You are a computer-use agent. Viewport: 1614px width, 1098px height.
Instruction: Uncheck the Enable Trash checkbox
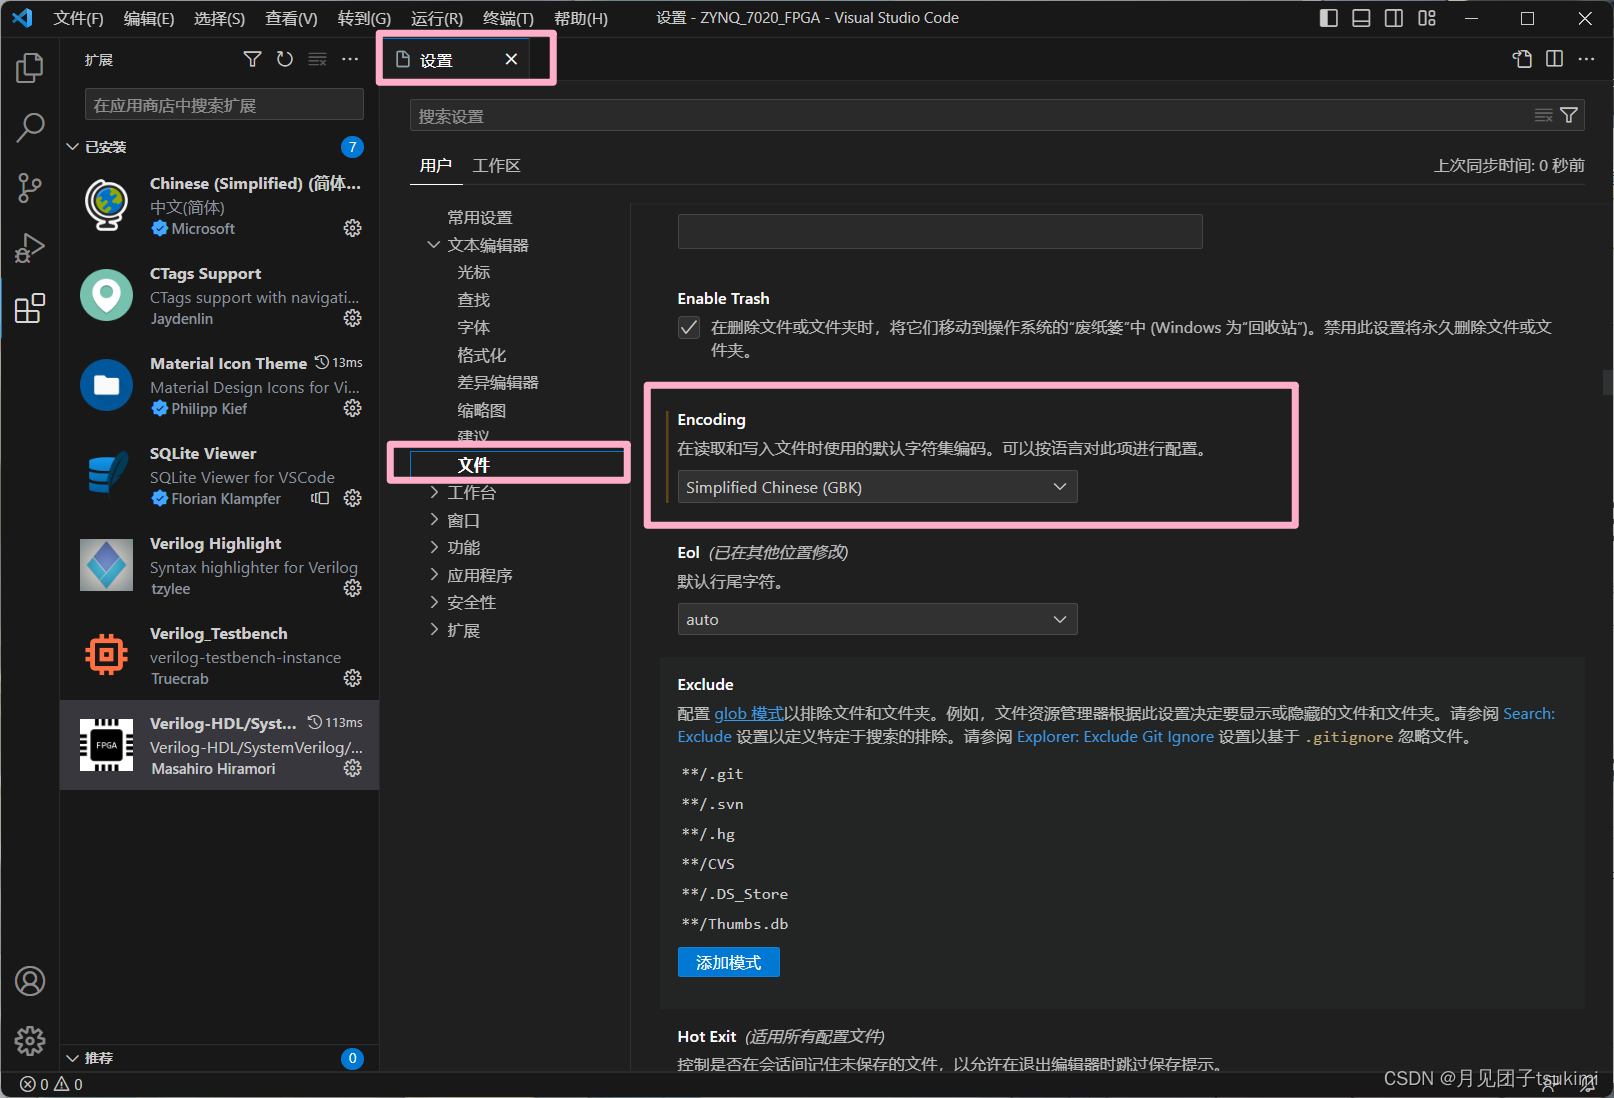coord(688,327)
